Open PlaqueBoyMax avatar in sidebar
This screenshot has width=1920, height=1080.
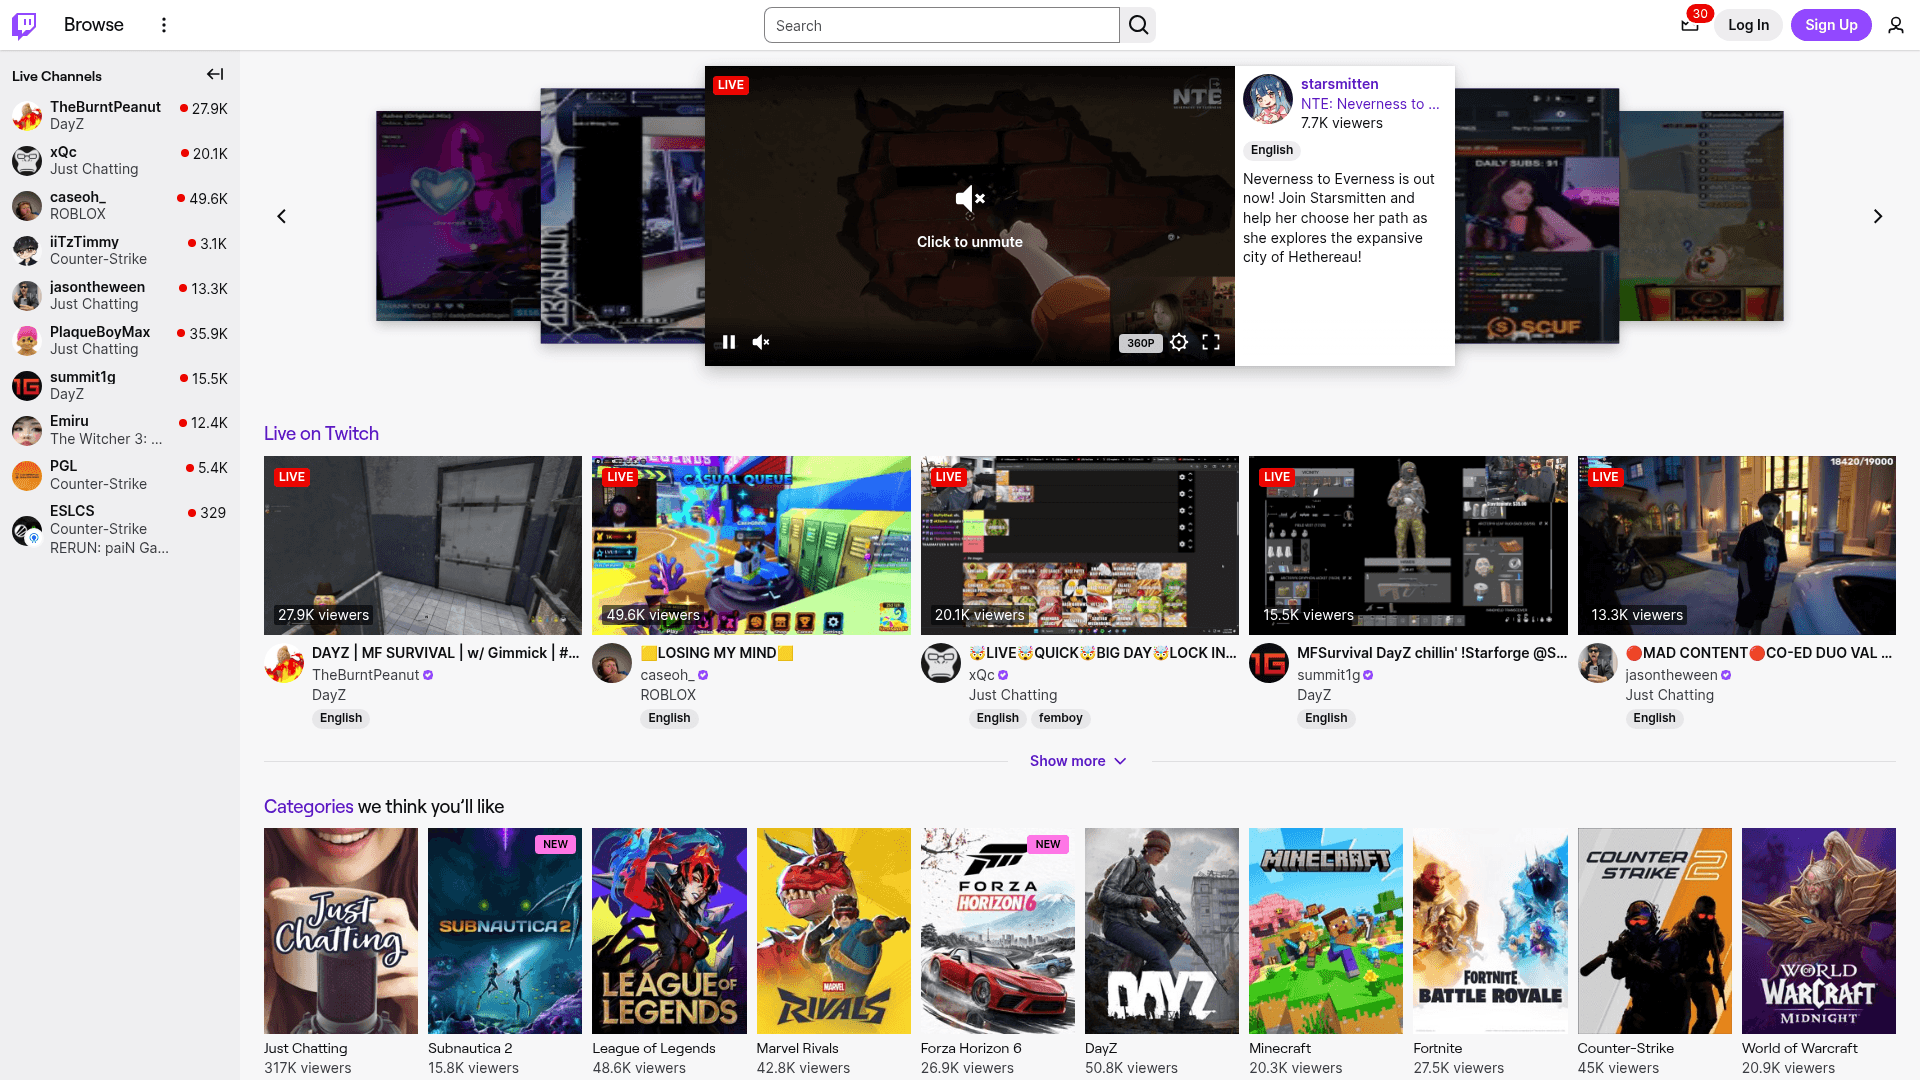(27, 340)
